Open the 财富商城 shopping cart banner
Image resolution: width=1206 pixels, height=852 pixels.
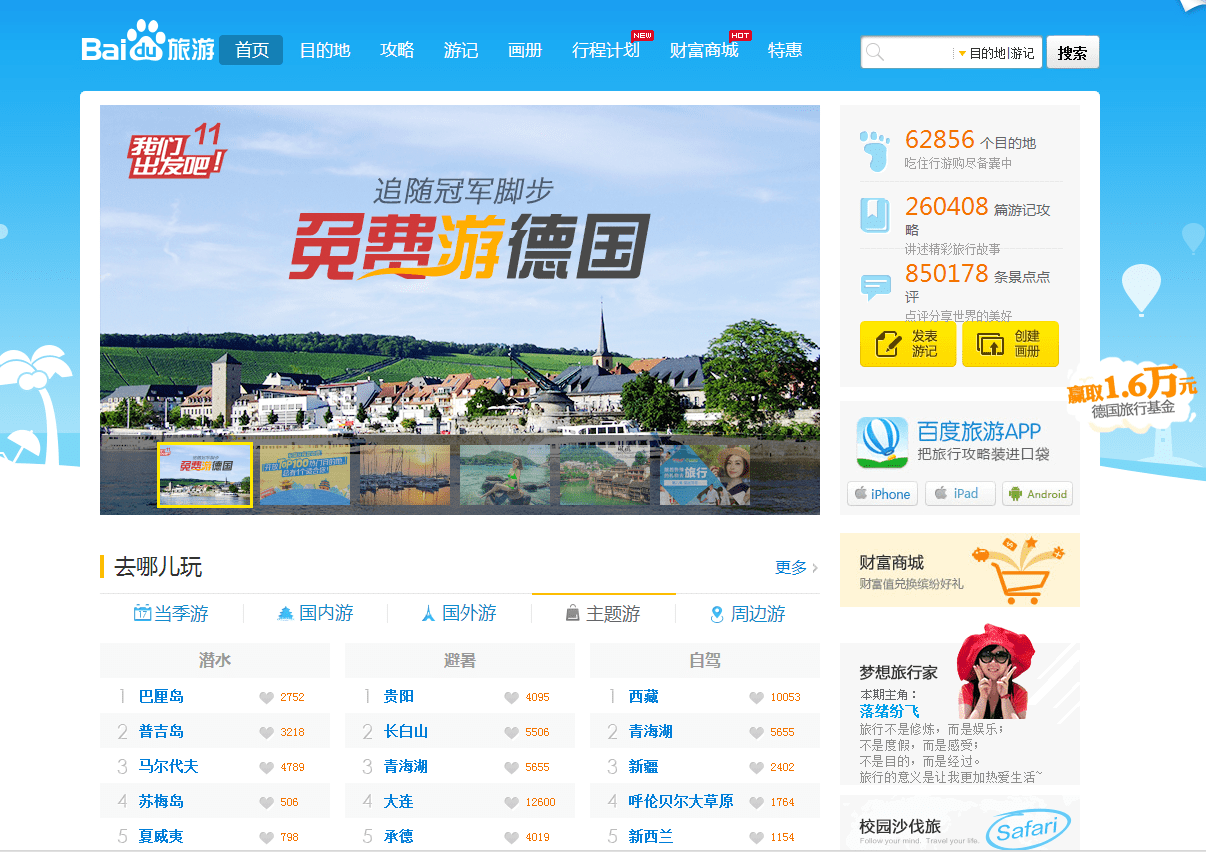(x=960, y=570)
